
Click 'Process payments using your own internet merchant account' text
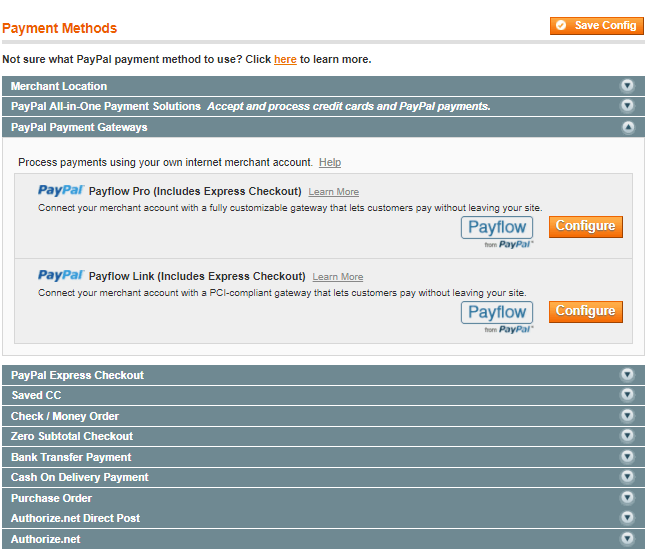click(x=165, y=162)
